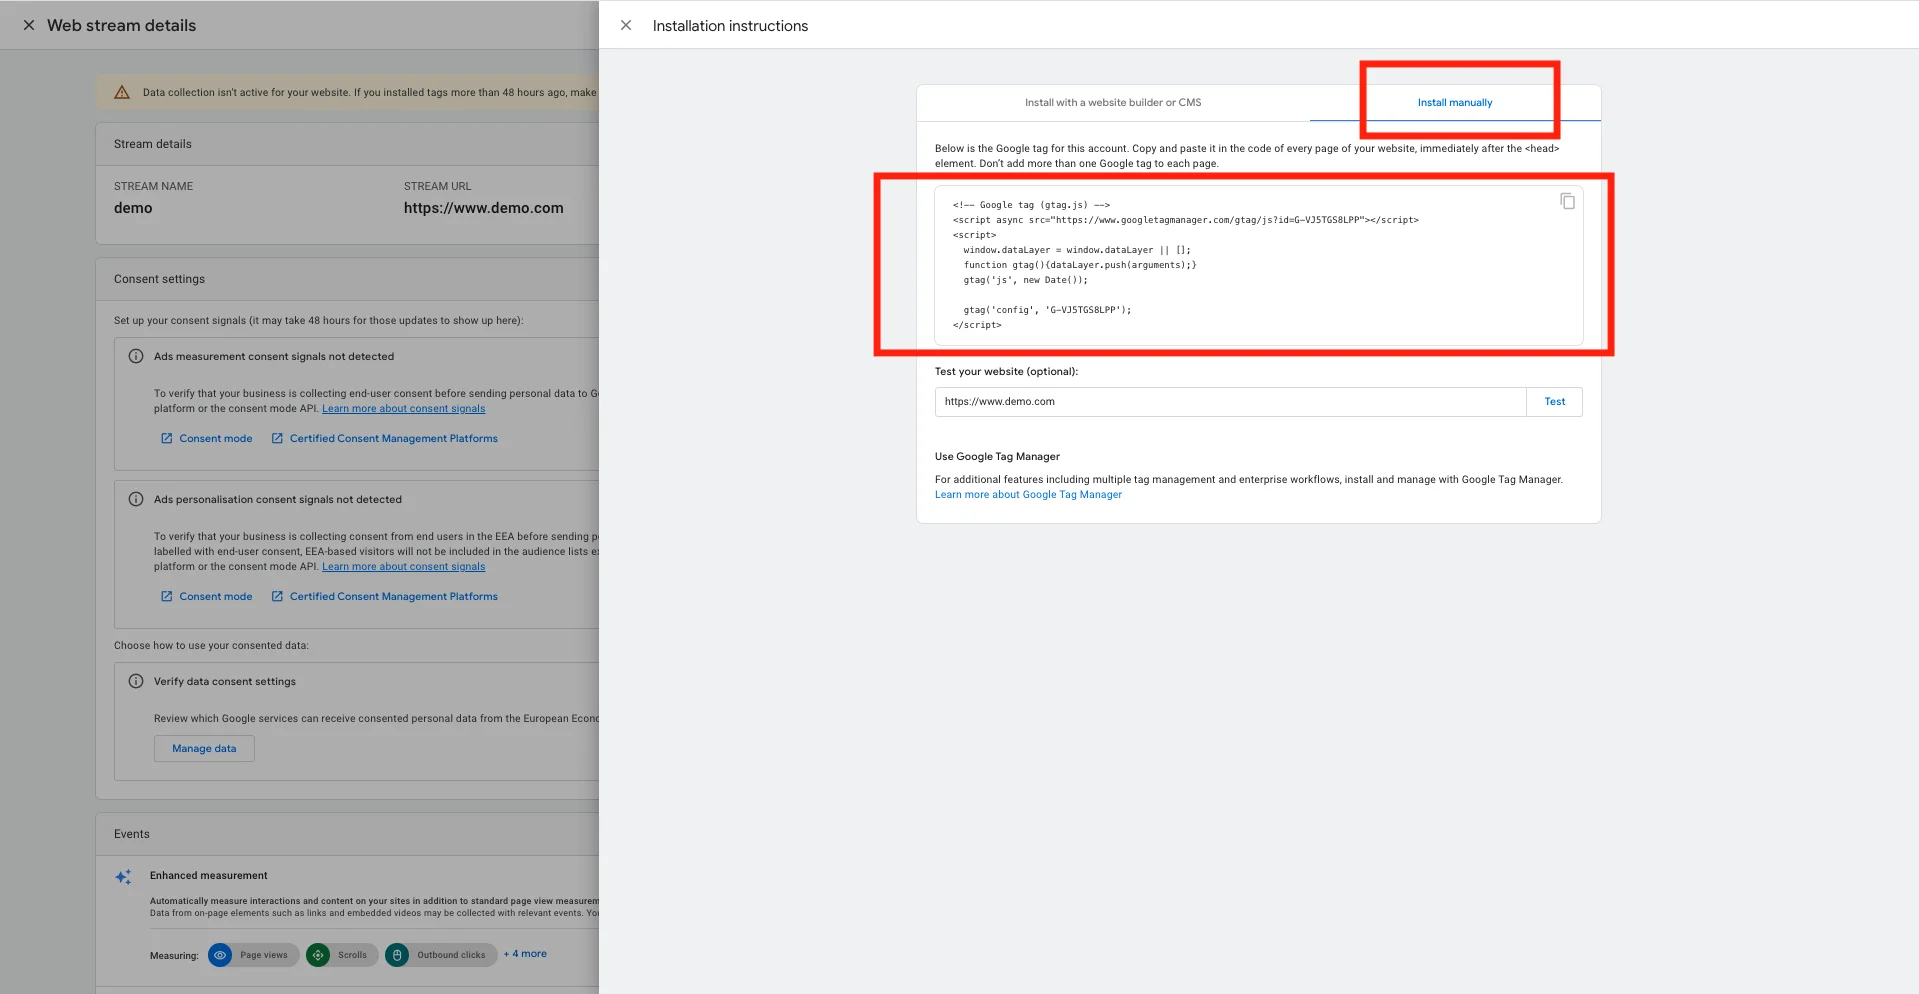
Task: Expand the + 4 more measurements
Action: click(525, 954)
